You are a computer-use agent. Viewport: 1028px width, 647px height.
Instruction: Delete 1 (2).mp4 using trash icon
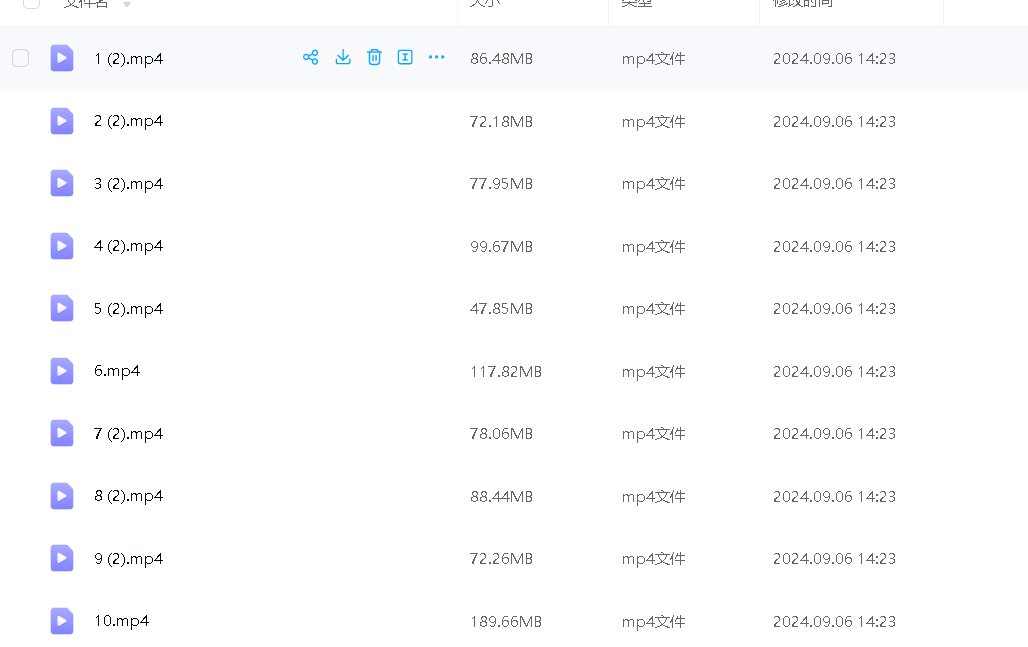(x=374, y=57)
